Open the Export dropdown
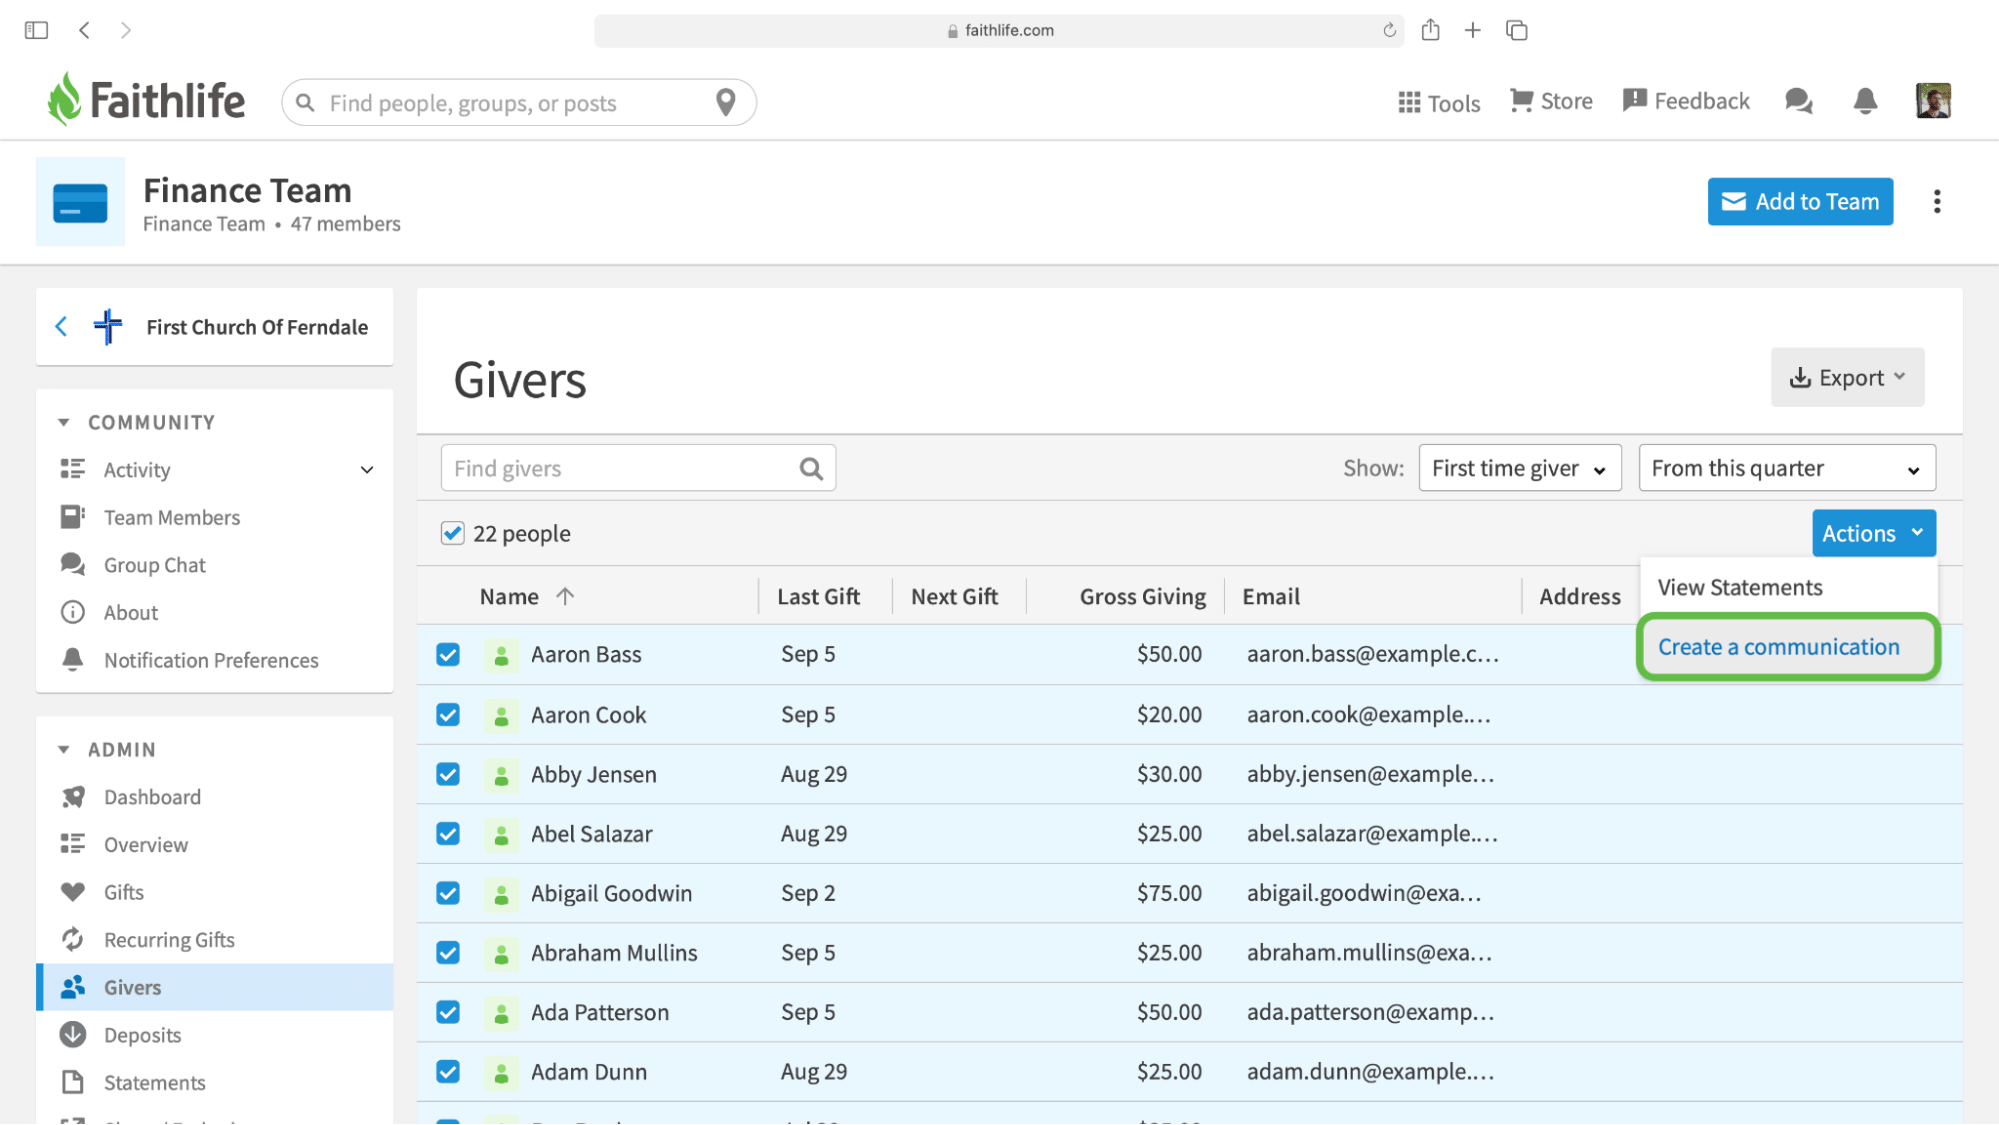Screen dimensions: 1999x1125 [x=1847, y=377]
